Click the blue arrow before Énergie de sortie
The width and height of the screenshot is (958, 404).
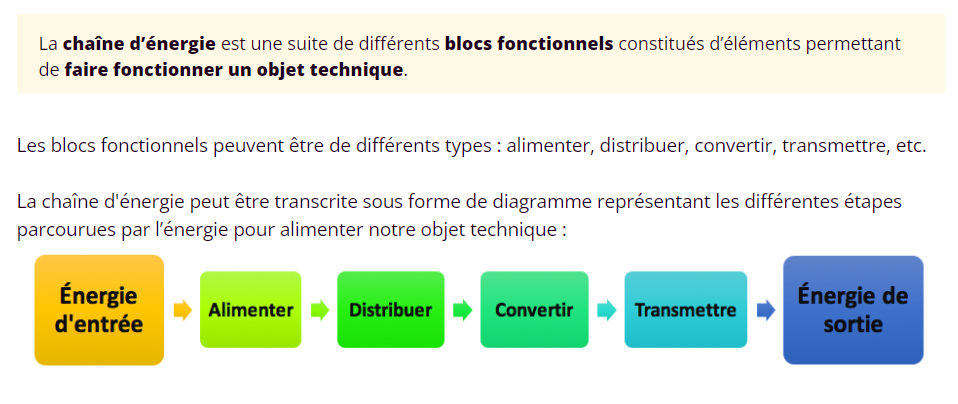765,310
